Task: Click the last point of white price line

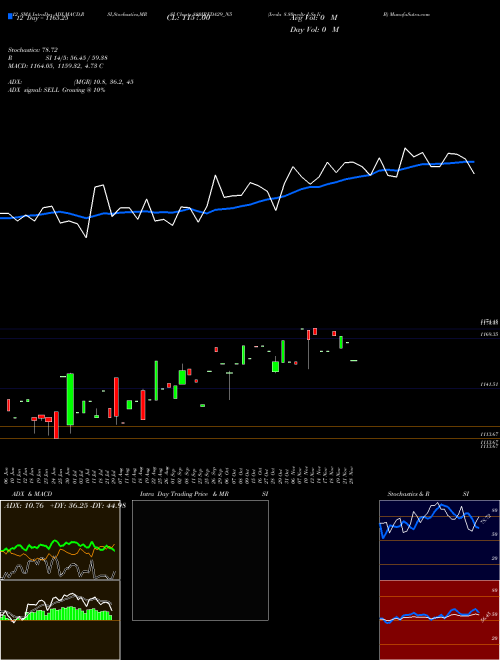Action: (x=474, y=173)
